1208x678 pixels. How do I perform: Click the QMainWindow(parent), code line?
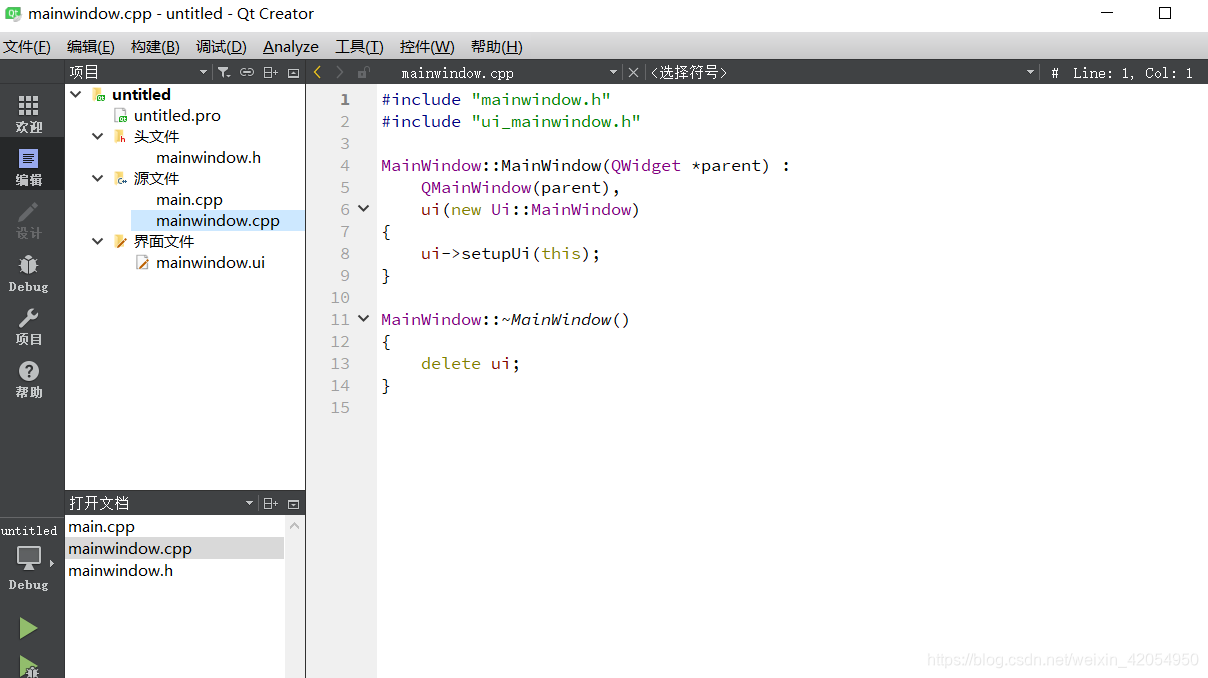[x=520, y=187]
